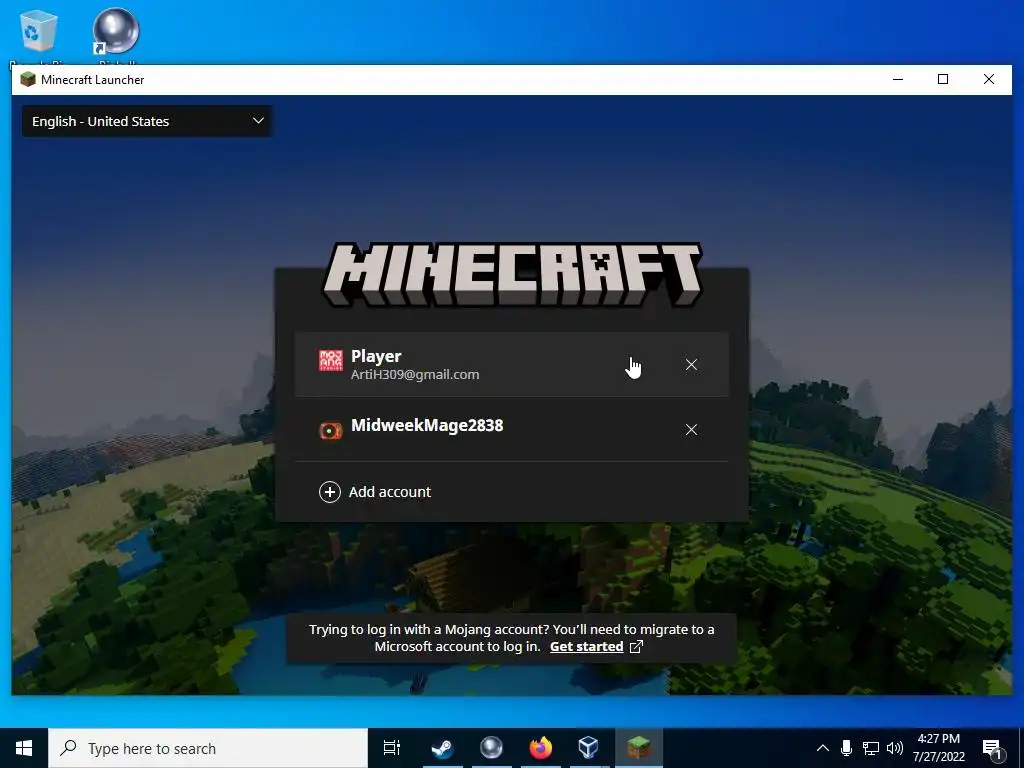Open the notification center icon
1024x768 pixels.
tap(992, 748)
